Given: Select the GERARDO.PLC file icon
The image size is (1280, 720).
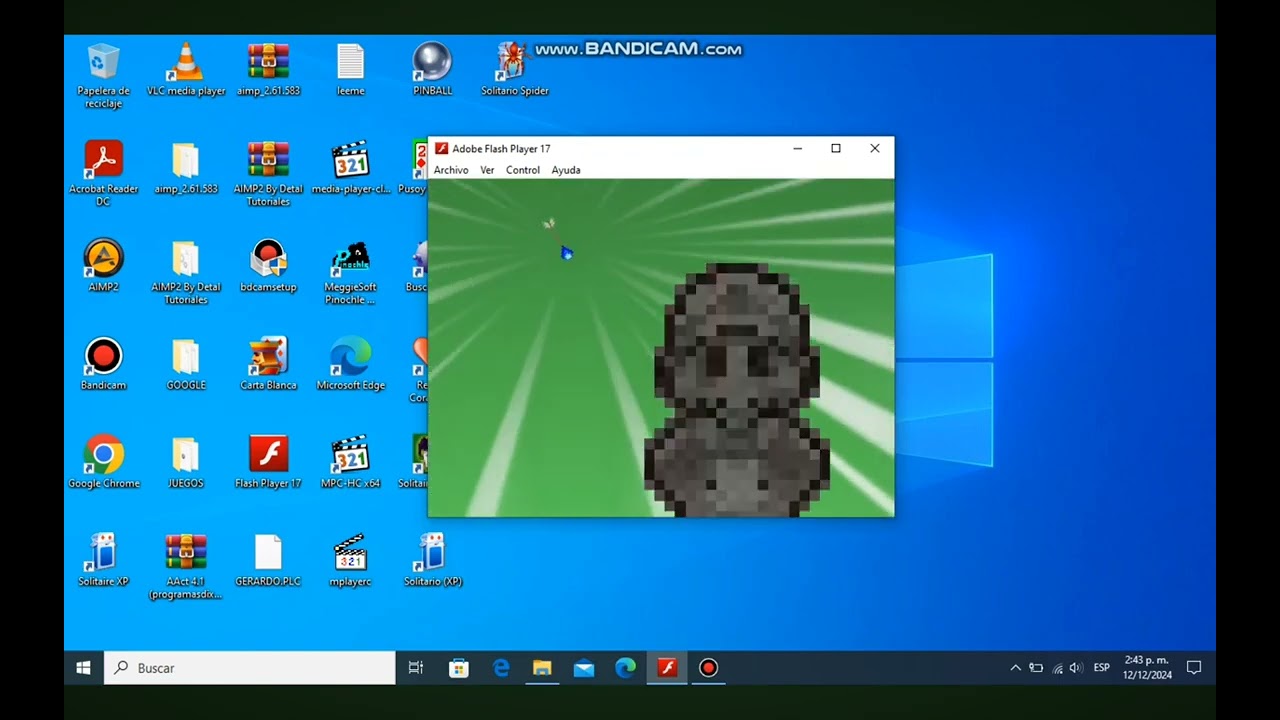Looking at the screenshot, I should pos(268,559).
